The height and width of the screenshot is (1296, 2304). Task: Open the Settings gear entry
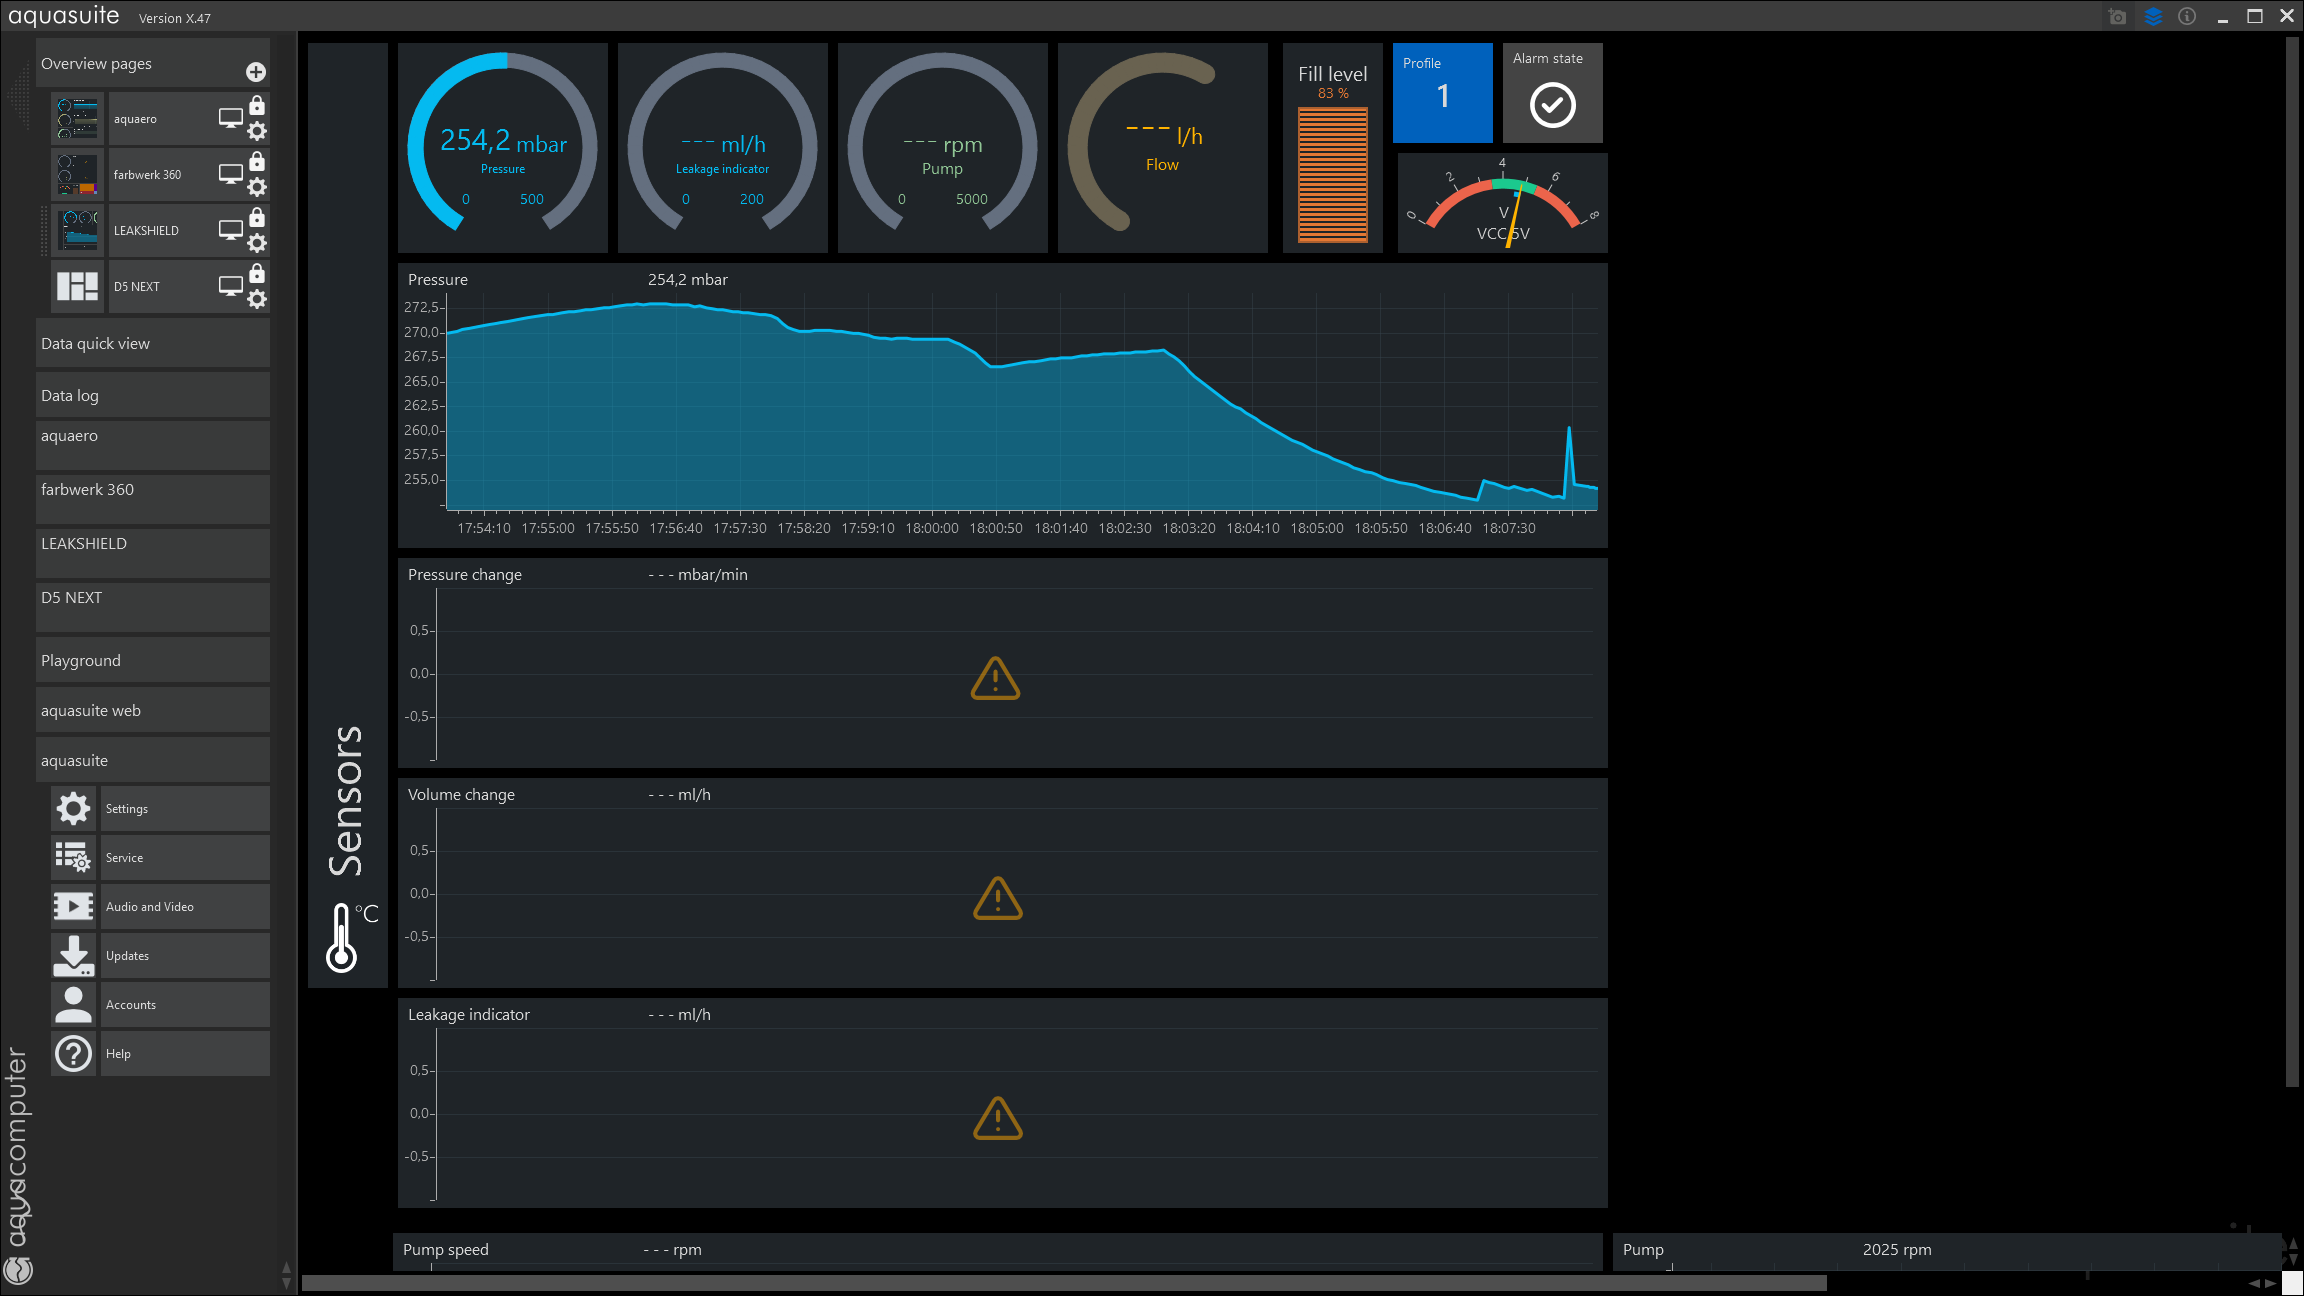(x=74, y=809)
